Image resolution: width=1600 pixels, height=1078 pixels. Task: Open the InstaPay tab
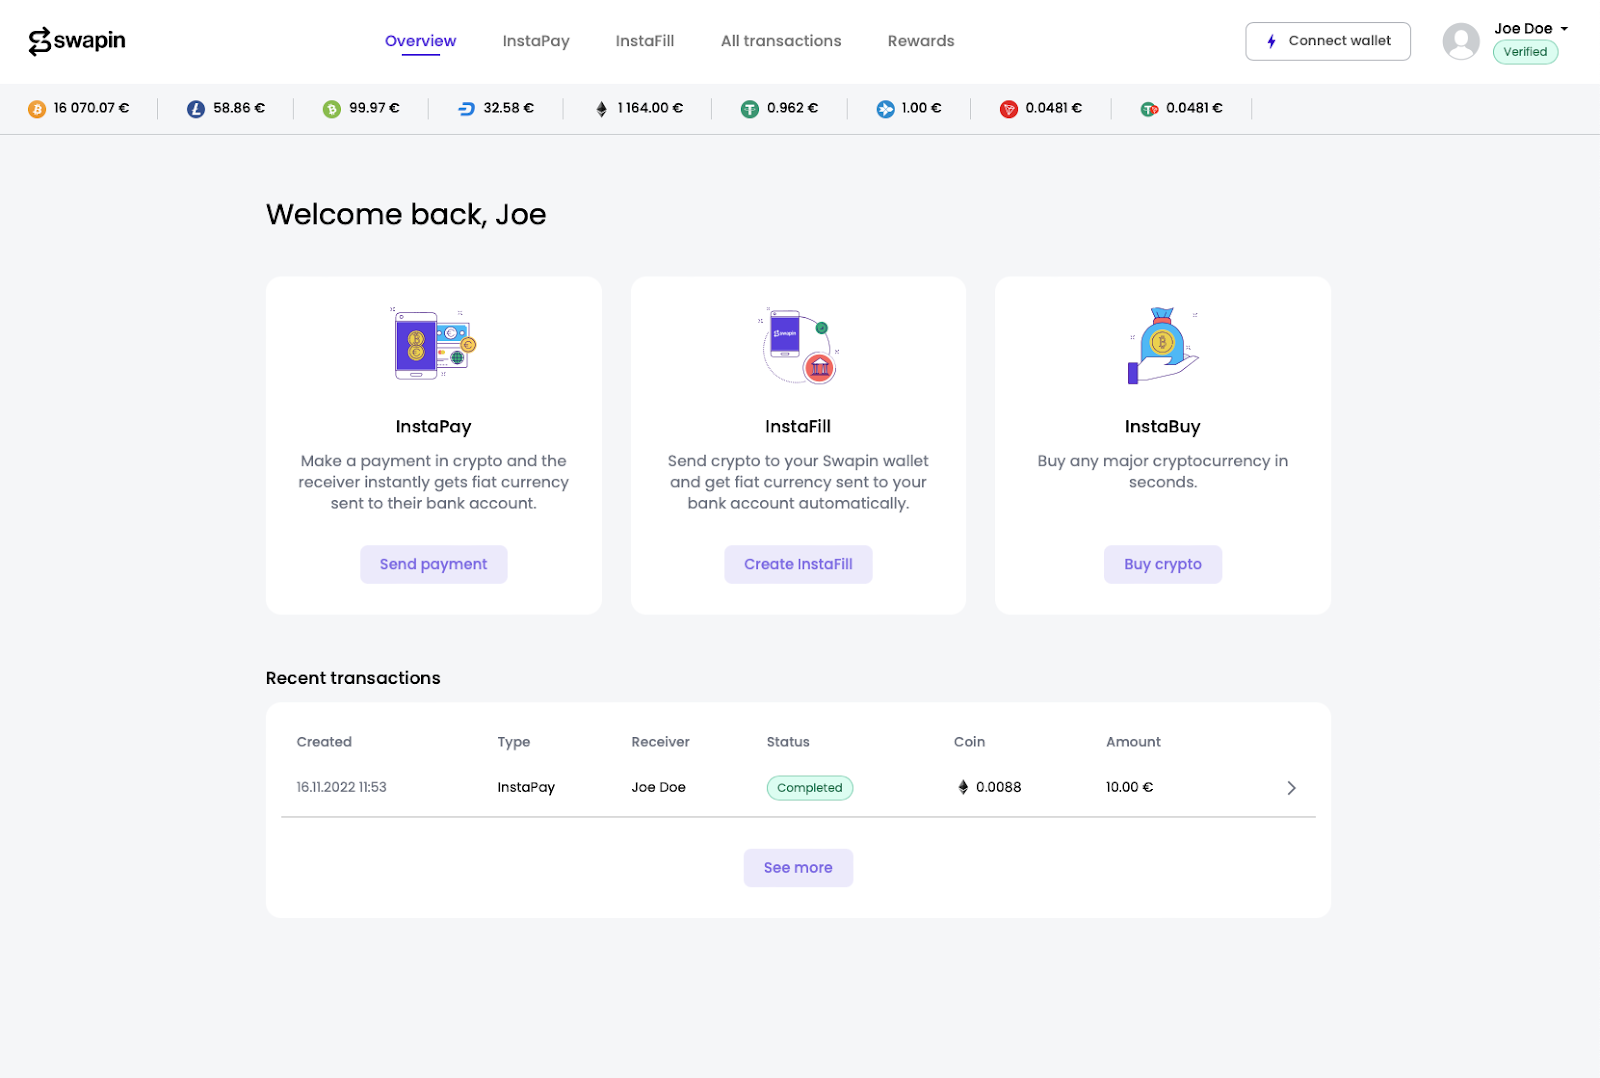536,41
